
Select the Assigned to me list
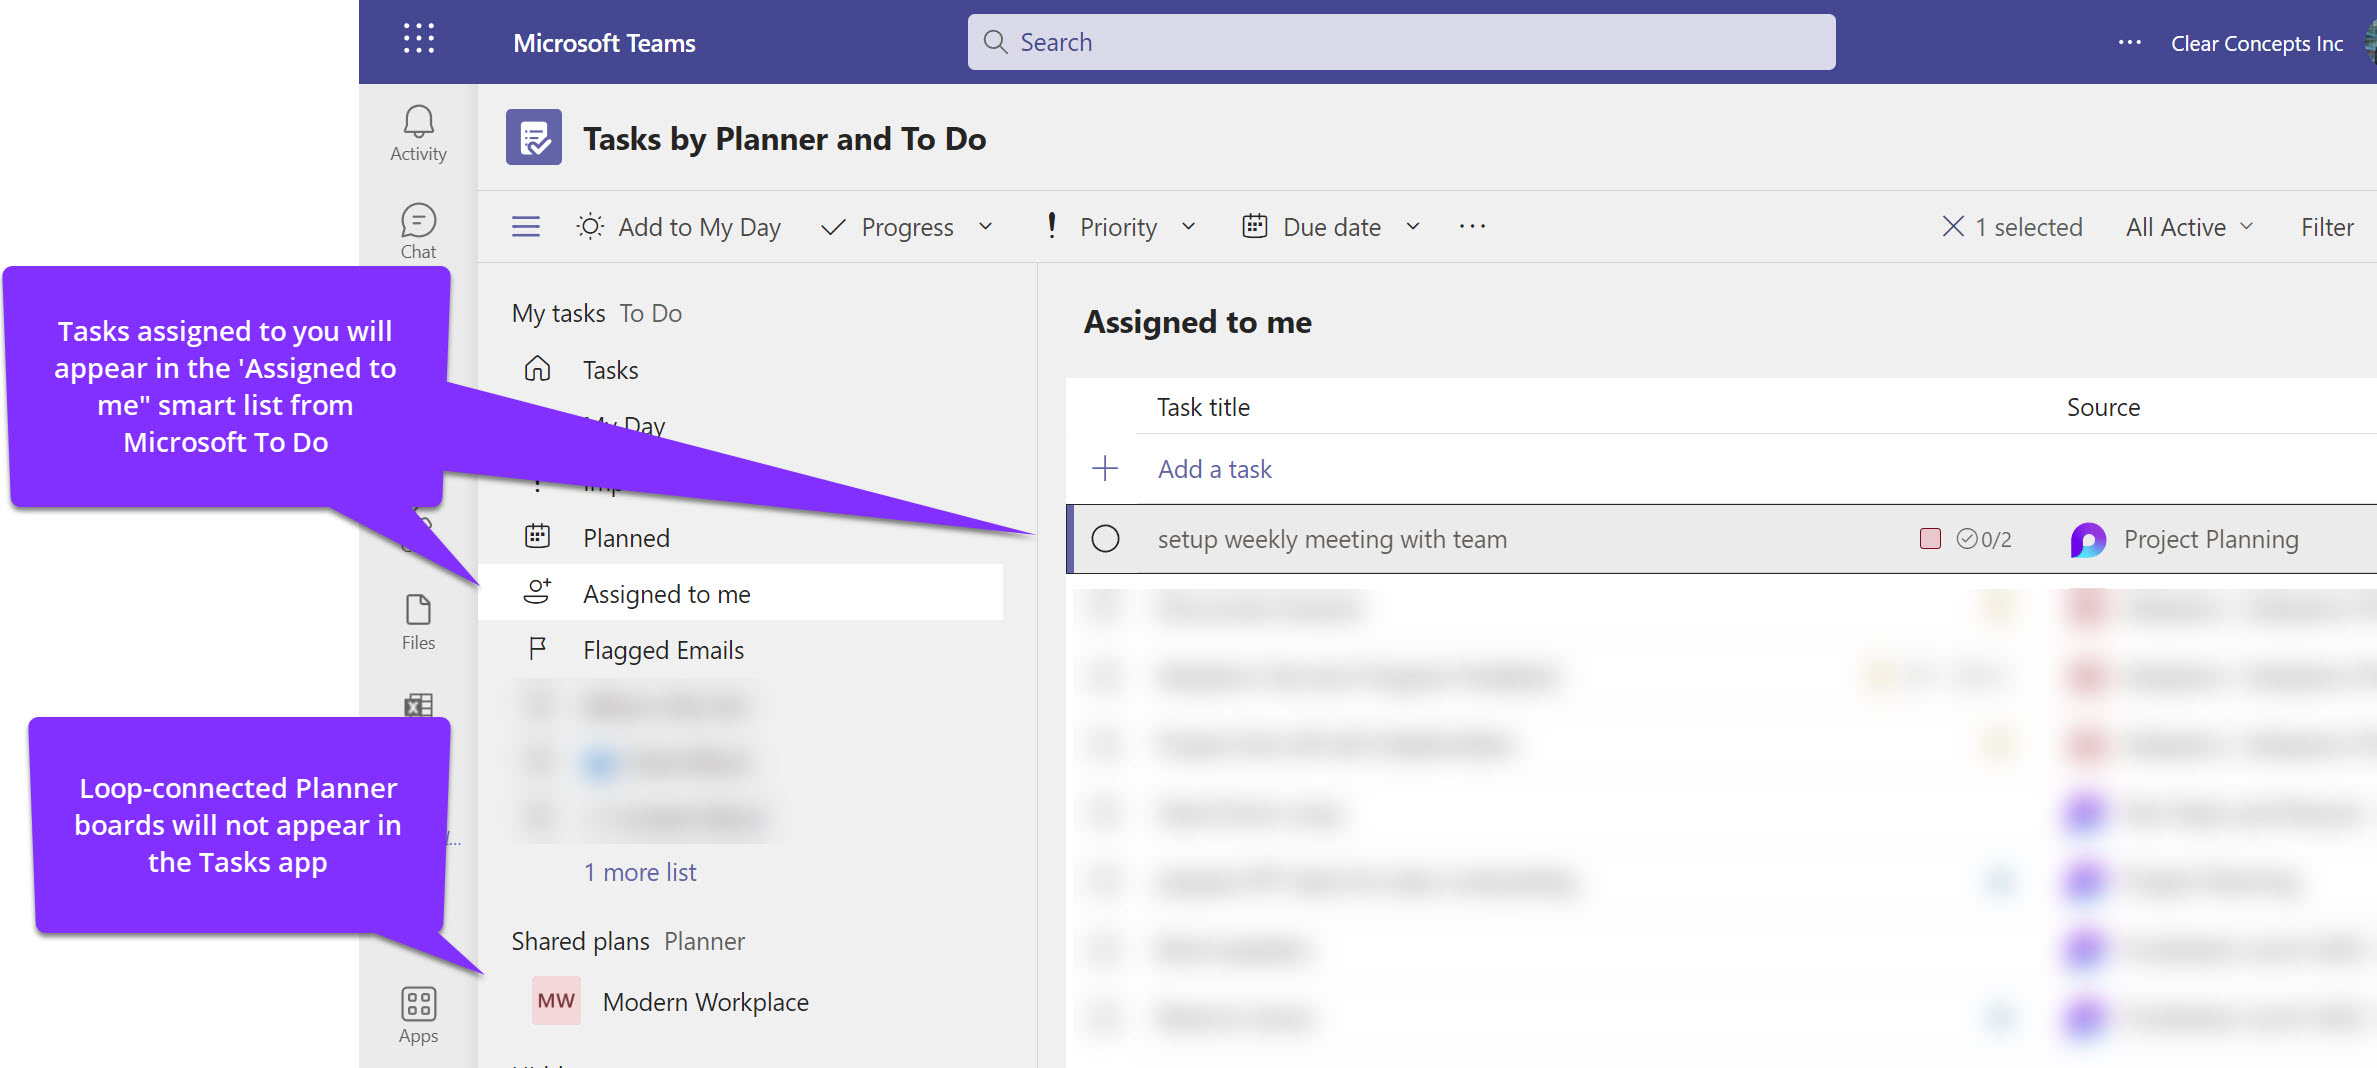[x=740, y=592]
